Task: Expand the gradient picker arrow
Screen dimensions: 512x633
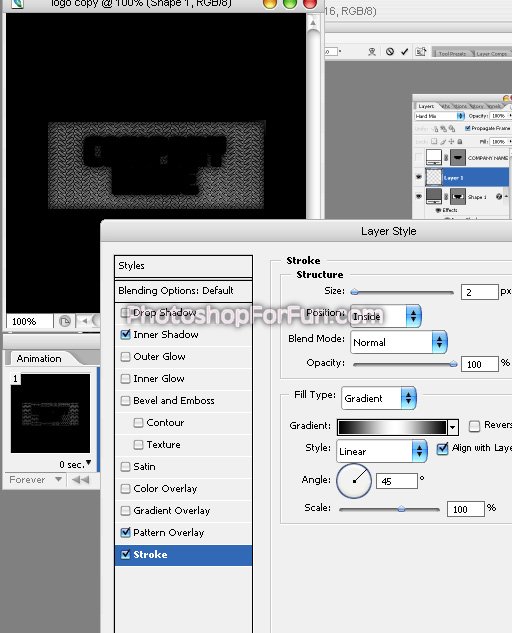Action: 453,427
